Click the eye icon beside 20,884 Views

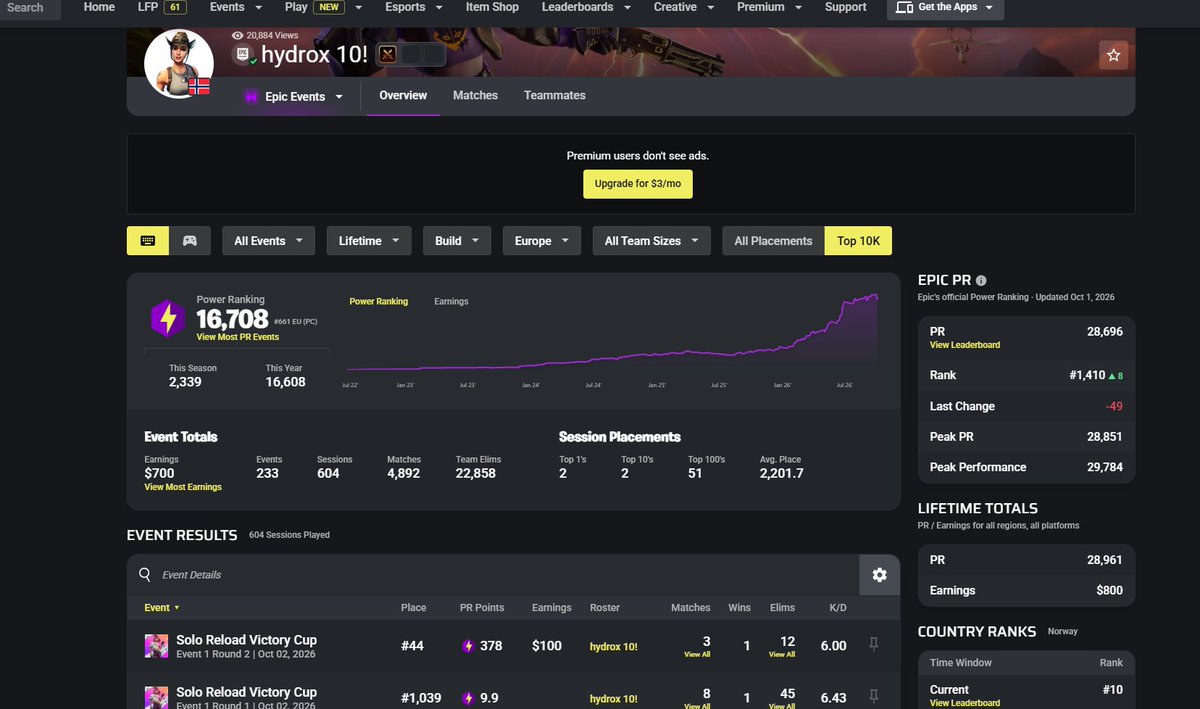pyautogui.click(x=237, y=35)
